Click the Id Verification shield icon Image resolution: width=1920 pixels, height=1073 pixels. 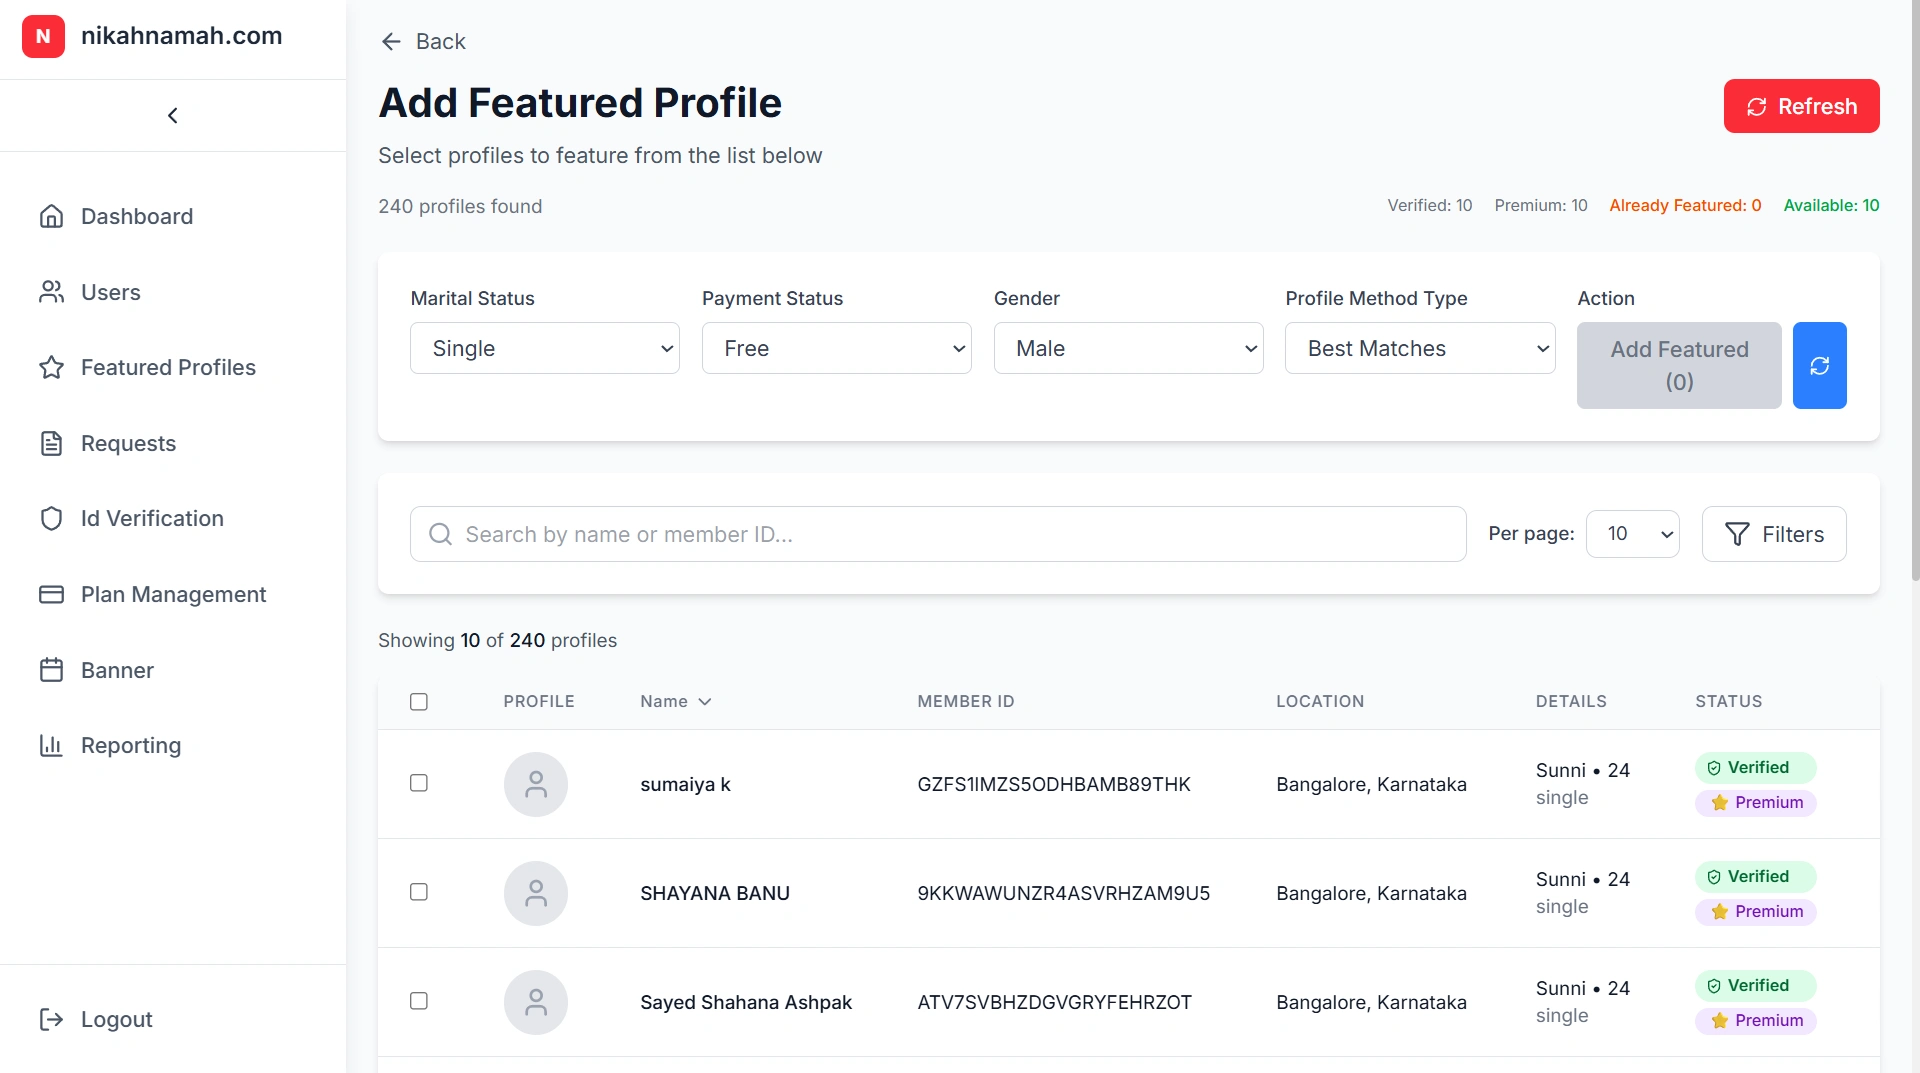click(51, 518)
